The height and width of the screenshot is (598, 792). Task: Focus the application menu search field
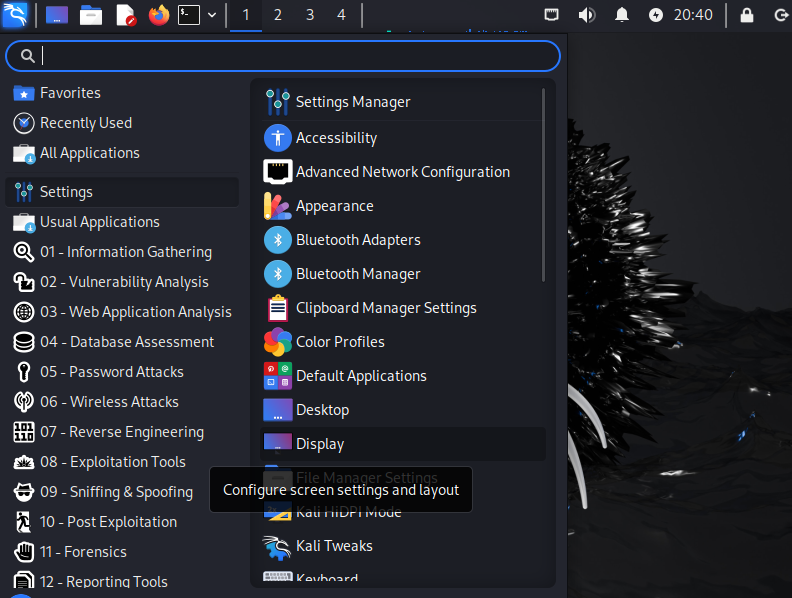click(x=283, y=56)
